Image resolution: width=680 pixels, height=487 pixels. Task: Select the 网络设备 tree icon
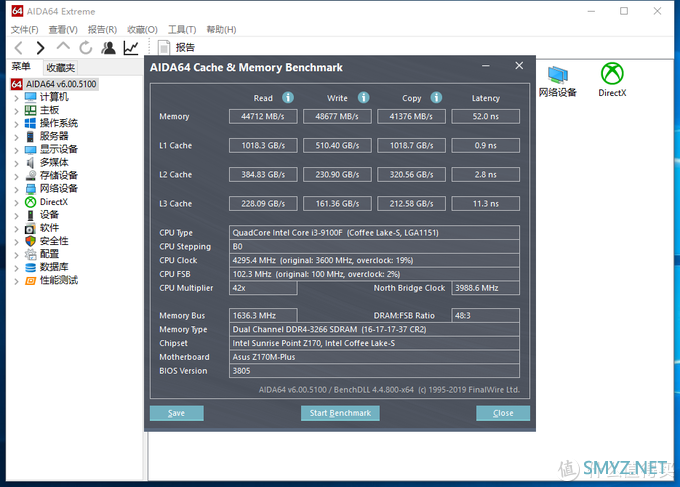(x=30, y=189)
